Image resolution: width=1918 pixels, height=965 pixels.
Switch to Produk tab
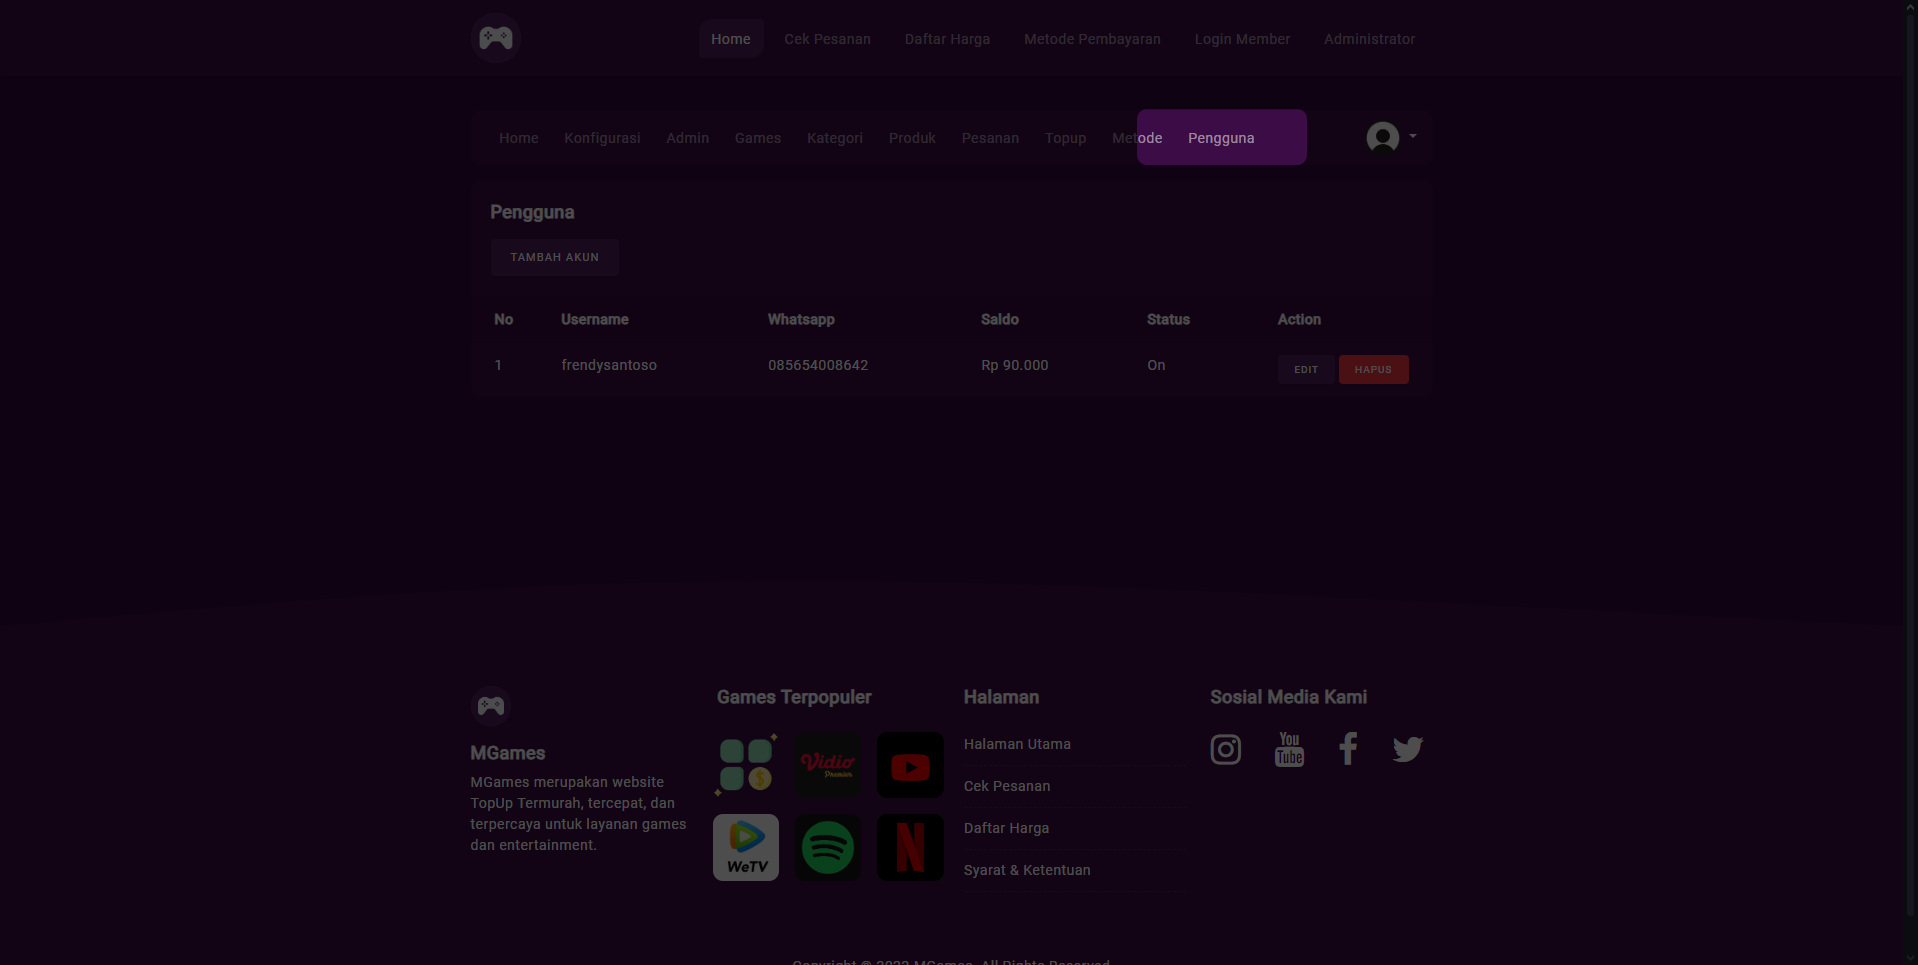(x=912, y=138)
